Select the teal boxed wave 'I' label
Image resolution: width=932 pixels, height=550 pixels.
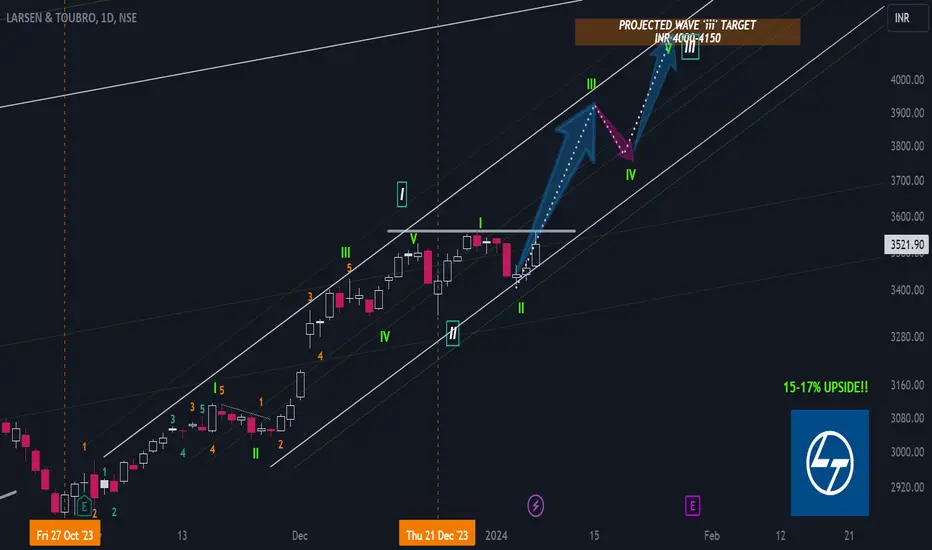(x=402, y=194)
